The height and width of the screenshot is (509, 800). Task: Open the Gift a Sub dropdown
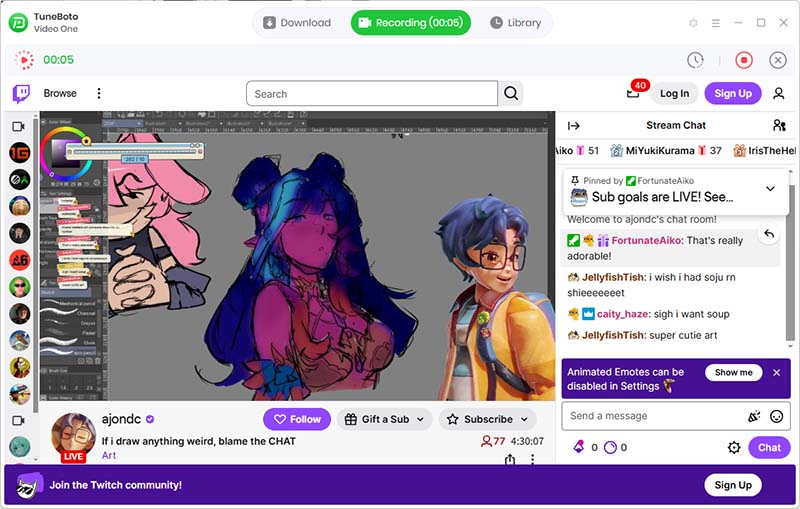coord(384,419)
